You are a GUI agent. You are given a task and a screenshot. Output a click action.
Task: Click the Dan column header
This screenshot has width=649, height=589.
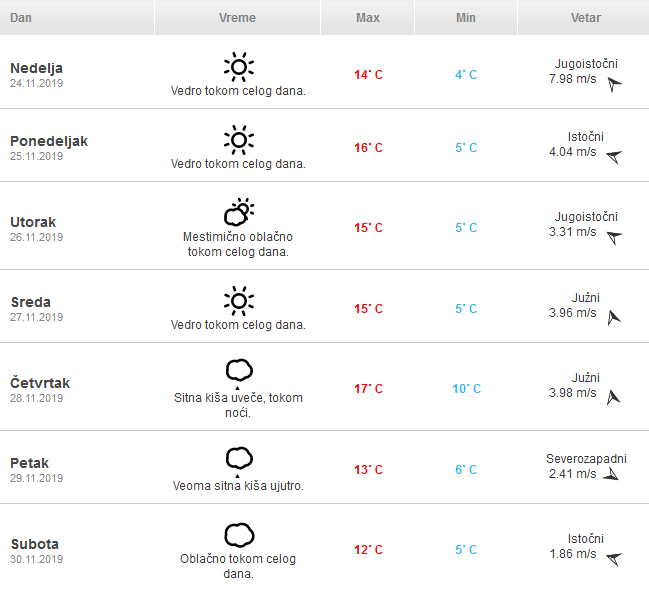click(x=21, y=18)
